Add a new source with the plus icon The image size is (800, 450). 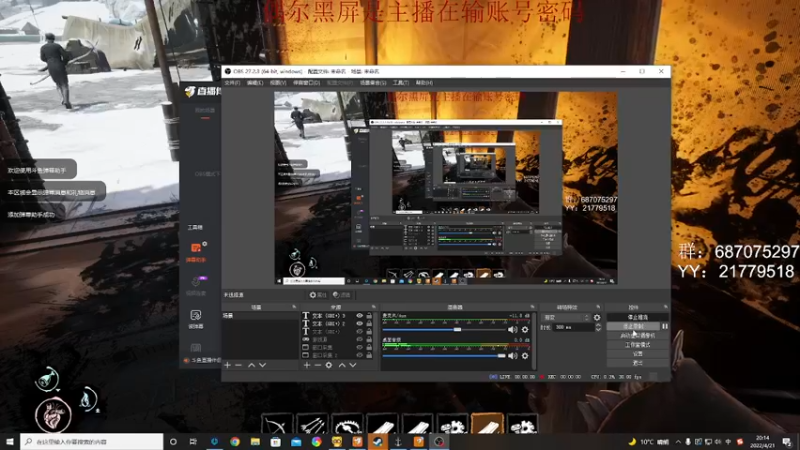coord(307,365)
